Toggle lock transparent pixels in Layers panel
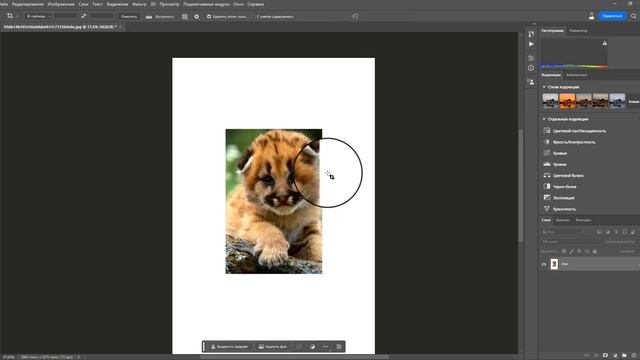Screen dimensions: 640x360 564,251
